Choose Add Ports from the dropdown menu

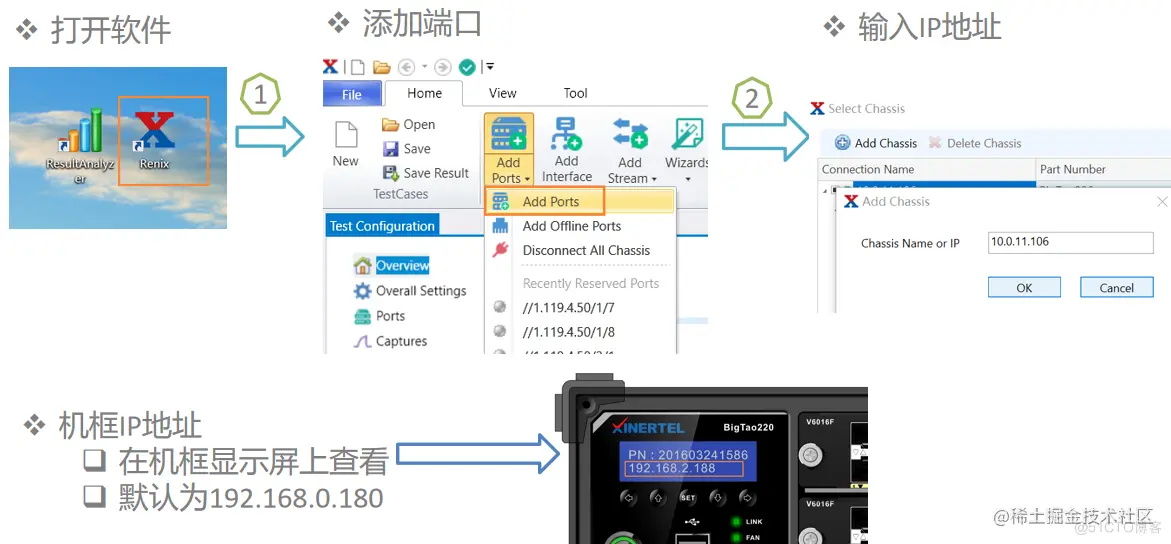(580, 202)
